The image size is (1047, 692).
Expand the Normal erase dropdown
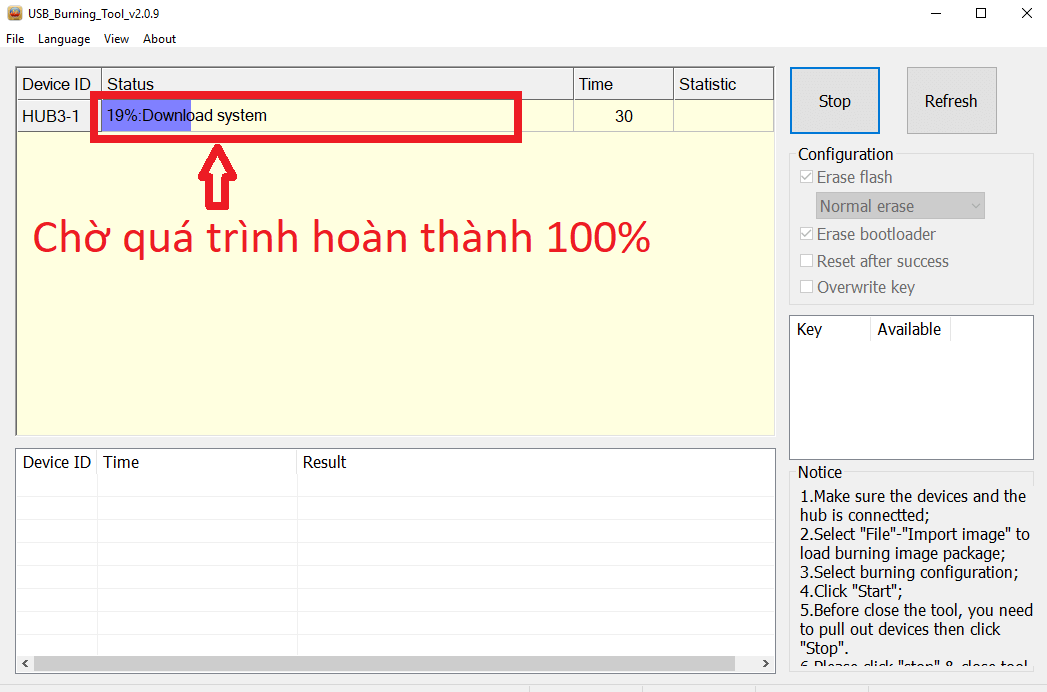tap(900, 206)
